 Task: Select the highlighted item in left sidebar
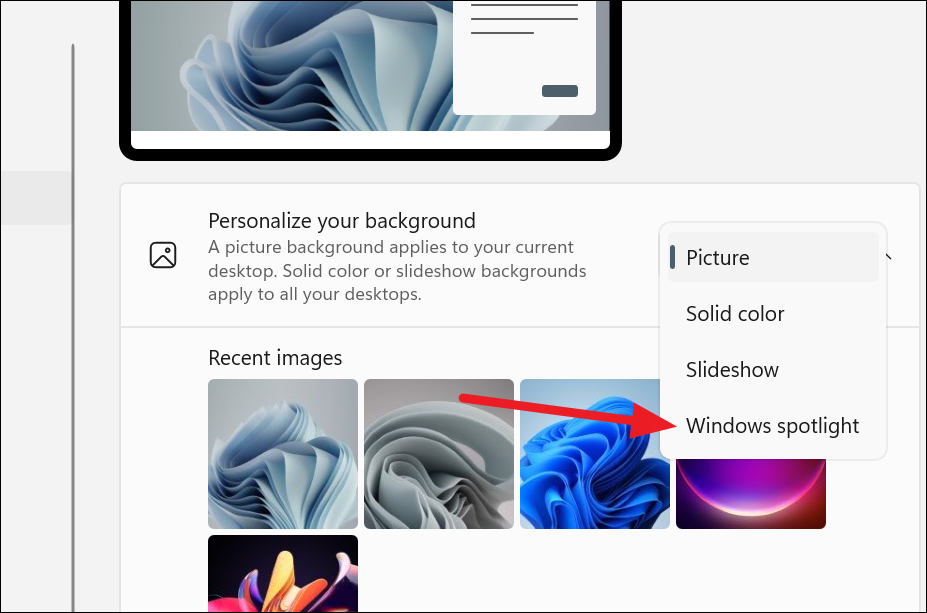coord(35,198)
